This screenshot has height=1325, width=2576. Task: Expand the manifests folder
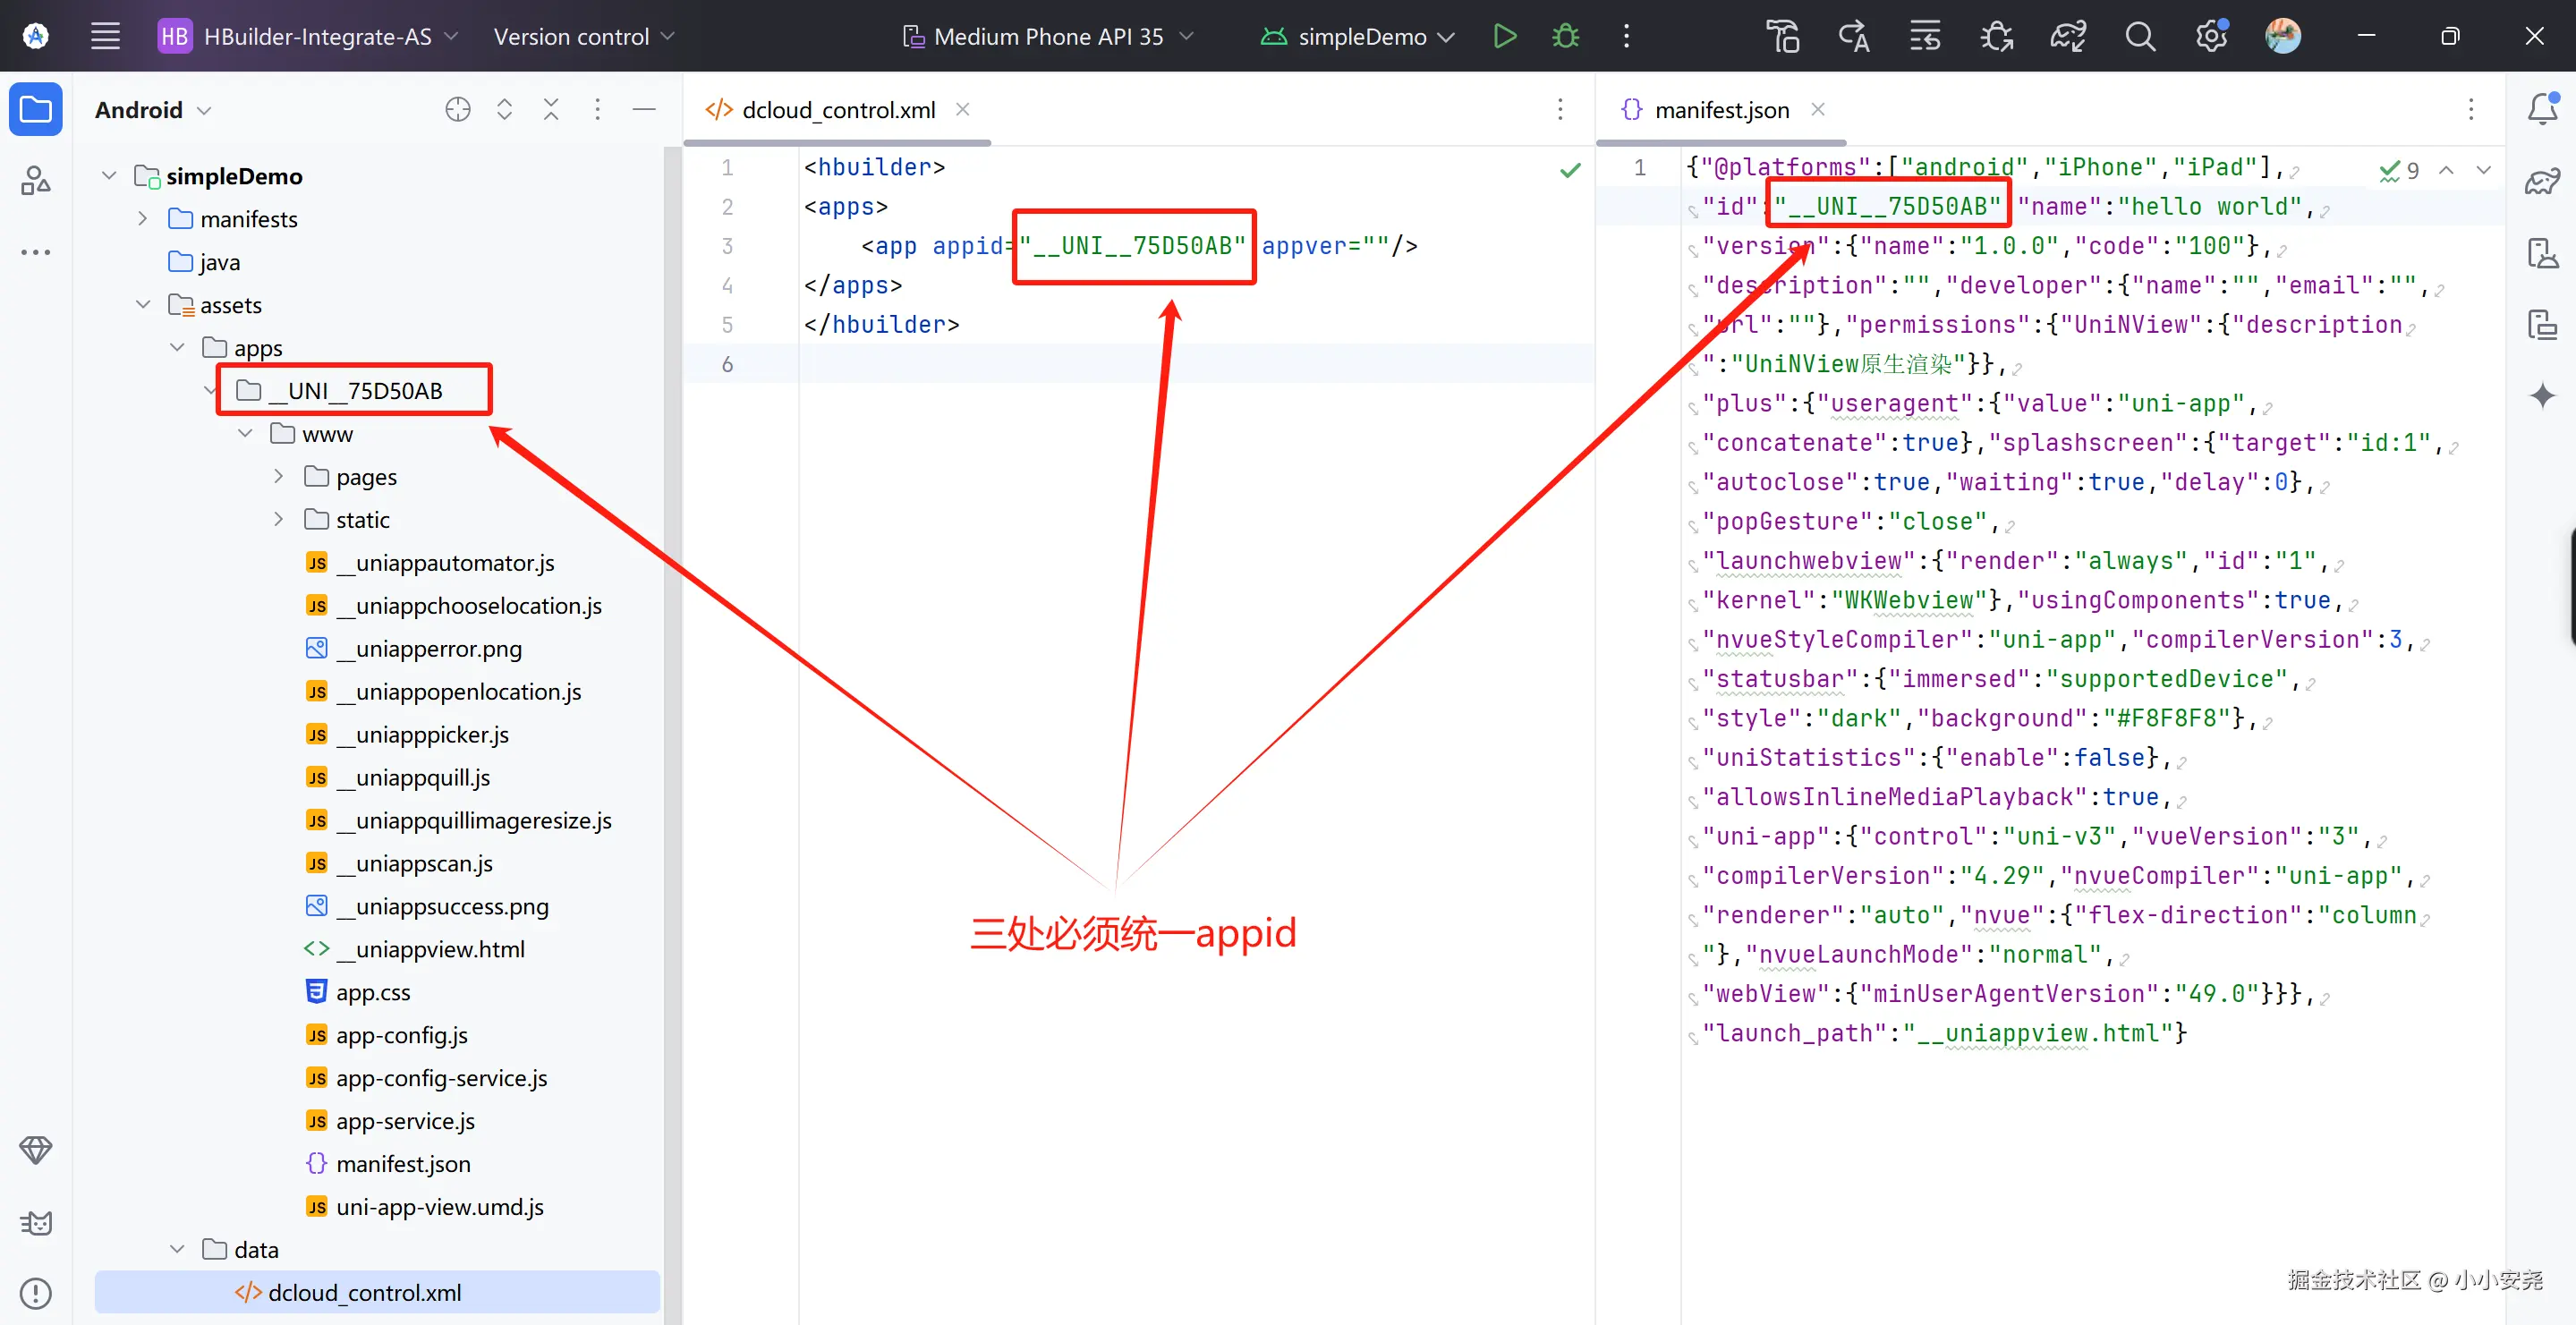[143, 218]
